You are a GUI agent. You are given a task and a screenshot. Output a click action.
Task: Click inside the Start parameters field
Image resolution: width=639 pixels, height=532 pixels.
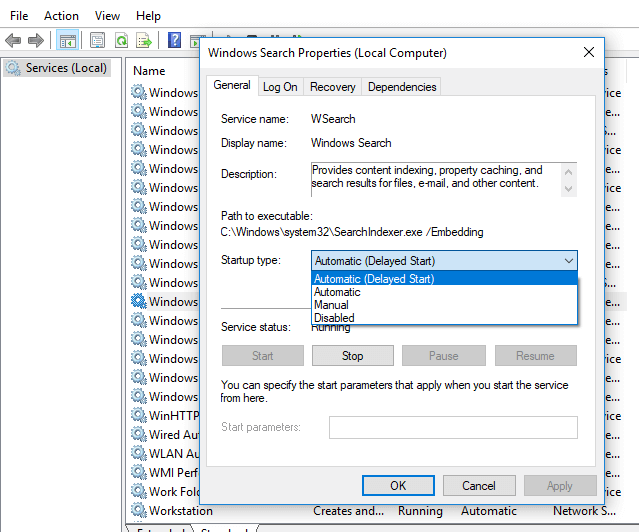(453, 427)
